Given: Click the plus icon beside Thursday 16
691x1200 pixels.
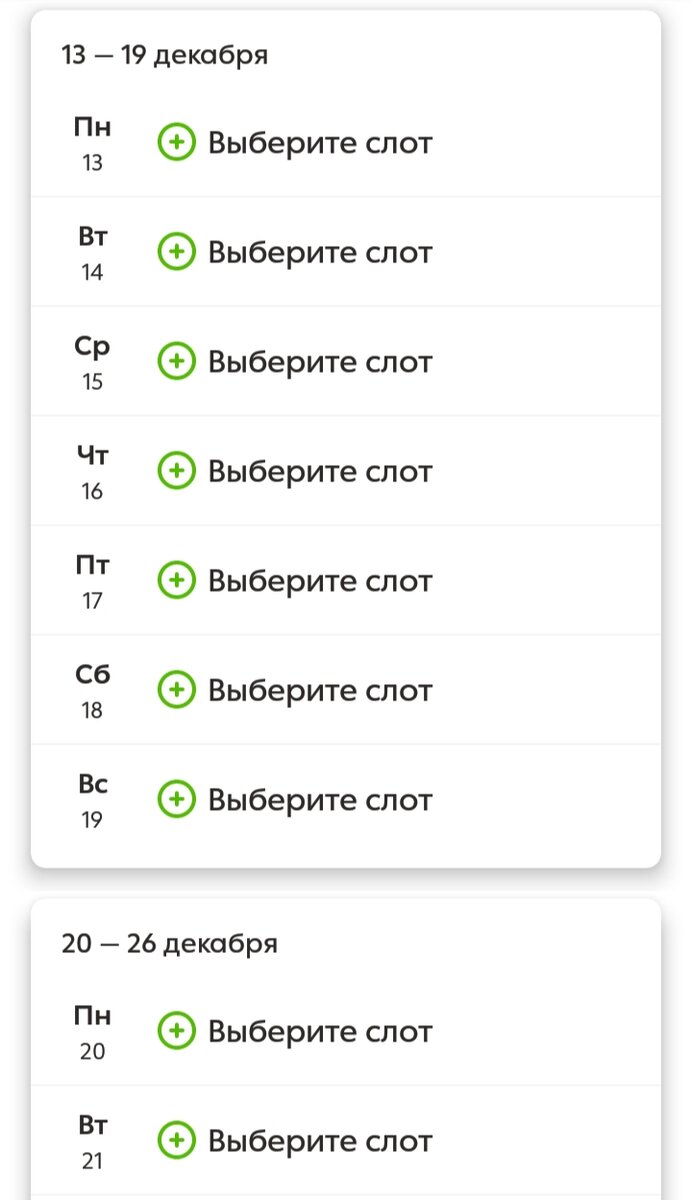Looking at the screenshot, I should [x=178, y=471].
